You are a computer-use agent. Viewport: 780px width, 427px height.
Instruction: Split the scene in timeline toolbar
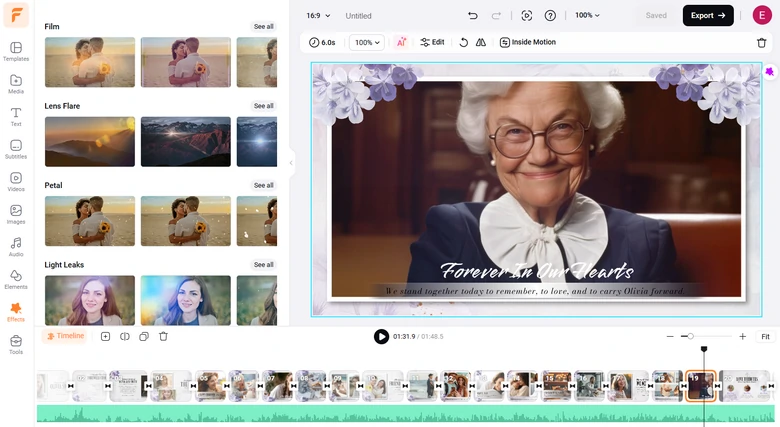(125, 337)
